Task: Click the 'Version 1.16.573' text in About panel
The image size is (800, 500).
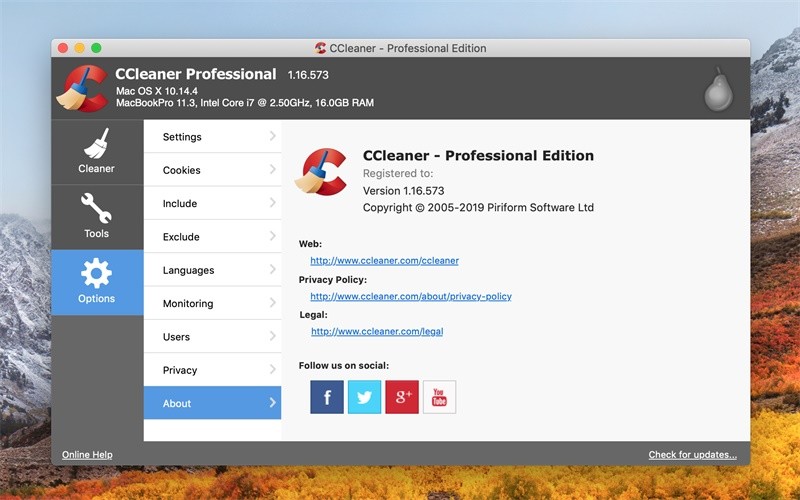Action: tap(404, 191)
